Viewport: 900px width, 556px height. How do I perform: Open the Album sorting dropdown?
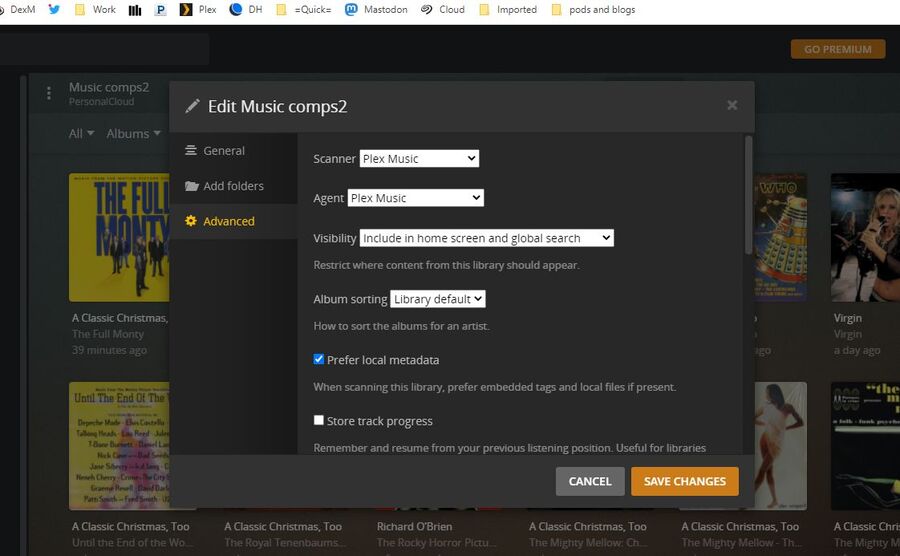pos(438,299)
